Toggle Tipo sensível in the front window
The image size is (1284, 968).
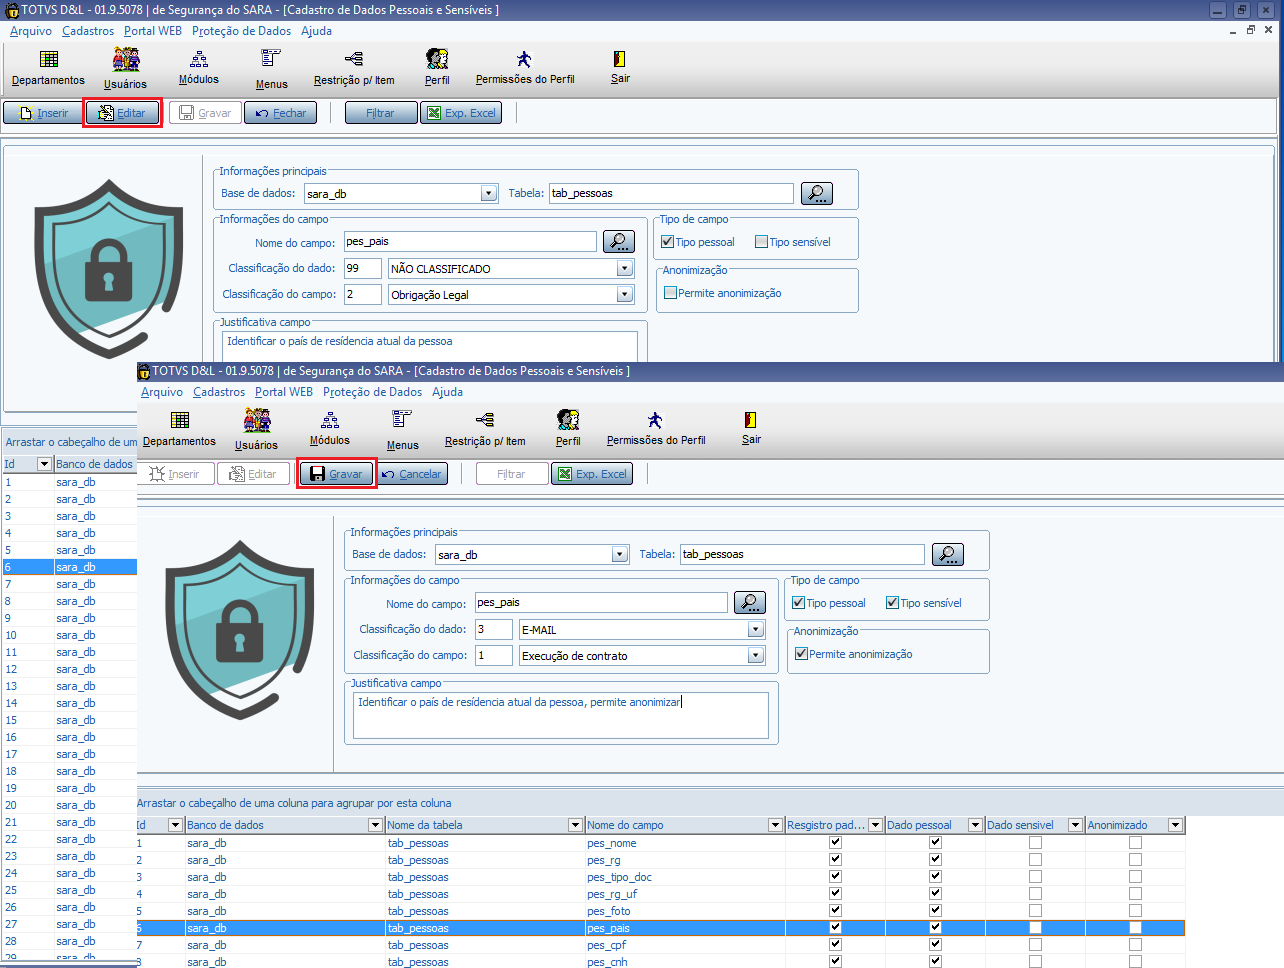point(893,603)
